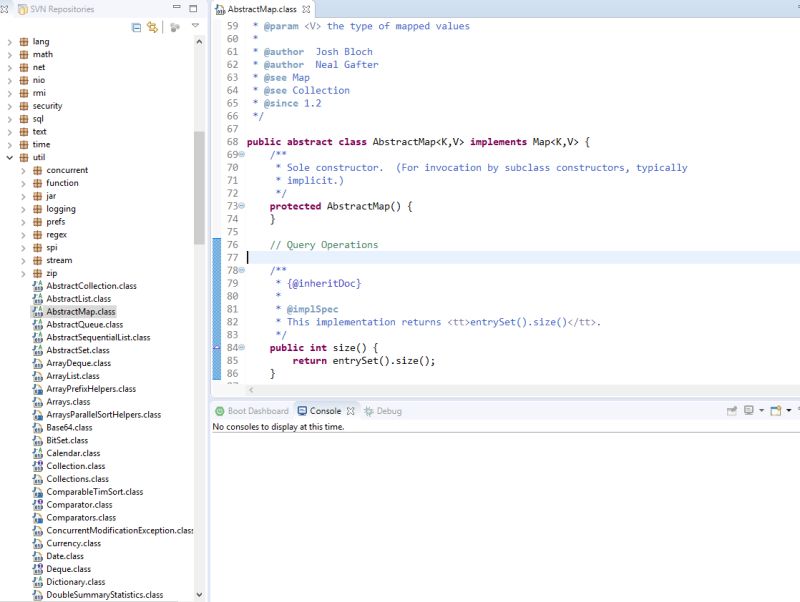800x602 pixels.
Task: Expand the concurrent folder node
Action: click(x=22, y=170)
